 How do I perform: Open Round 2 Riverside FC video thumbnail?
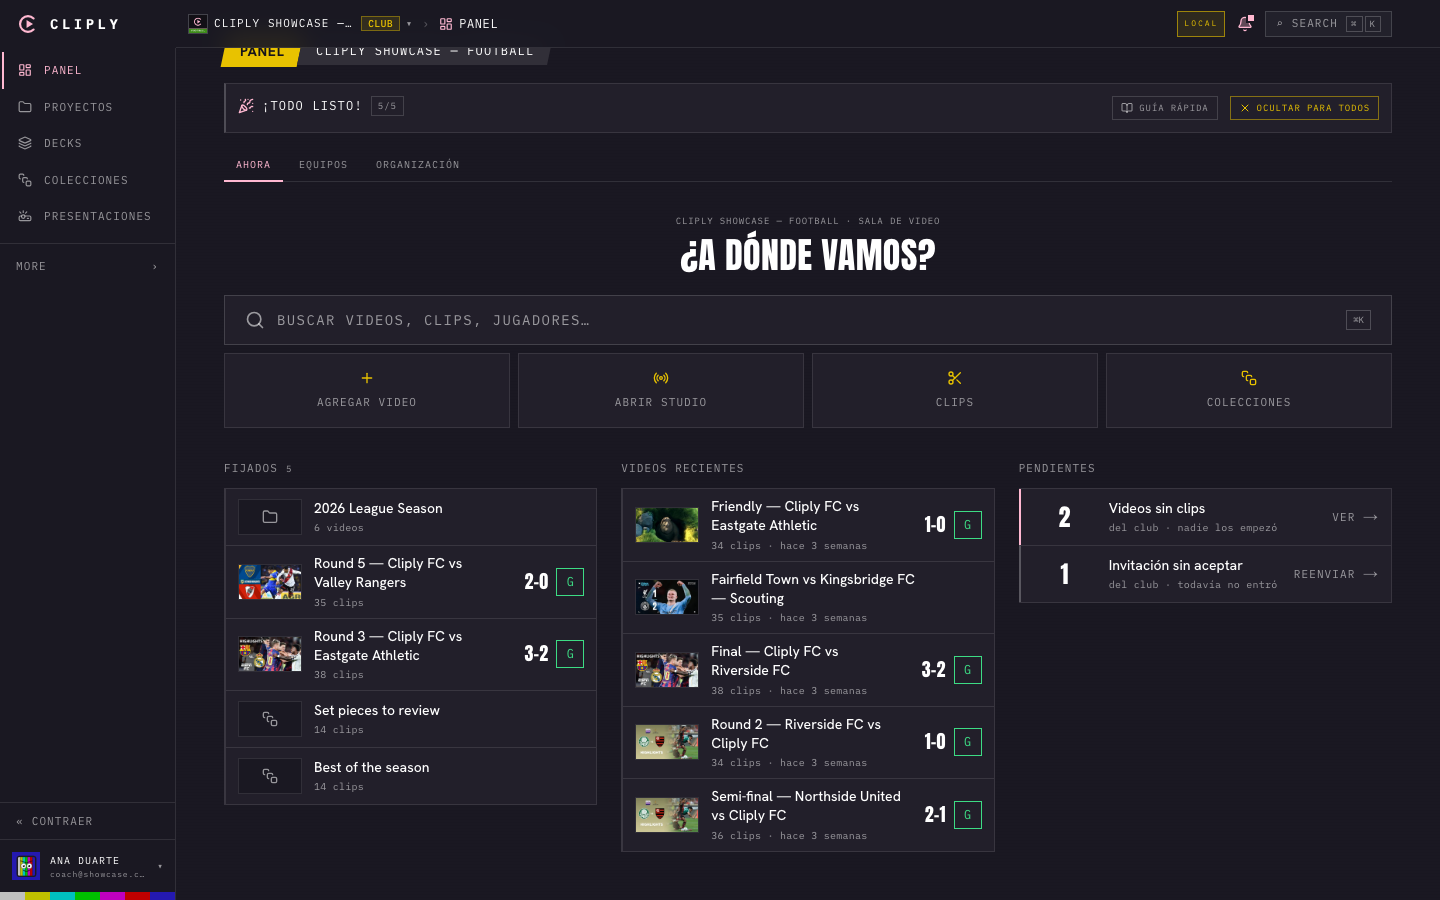(667, 742)
